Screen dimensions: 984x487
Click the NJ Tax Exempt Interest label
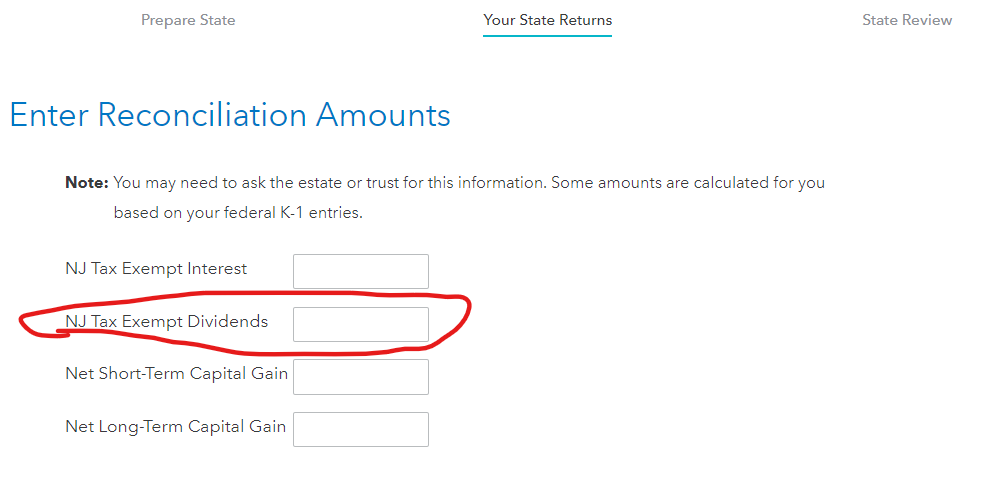click(x=155, y=269)
